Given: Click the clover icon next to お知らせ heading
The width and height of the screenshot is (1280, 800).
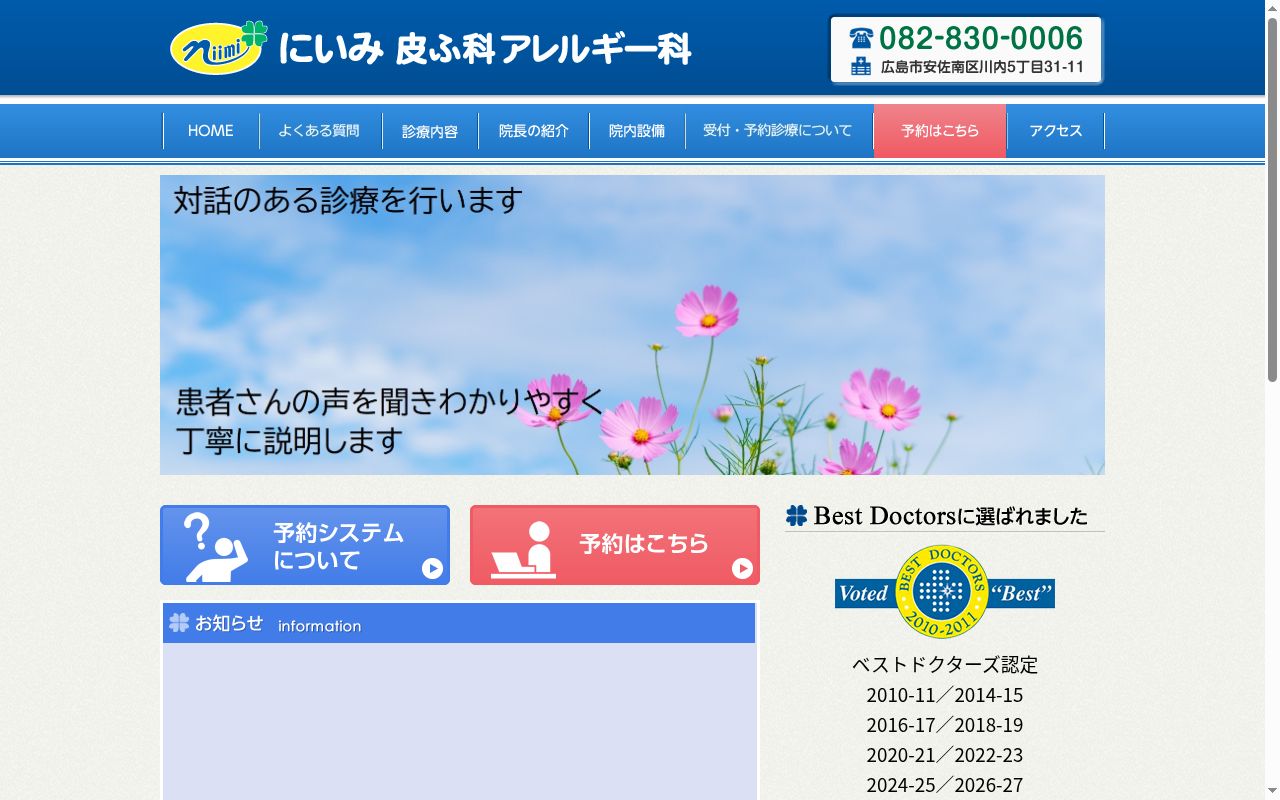Looking at the screenshot, I should coord(179,623).
